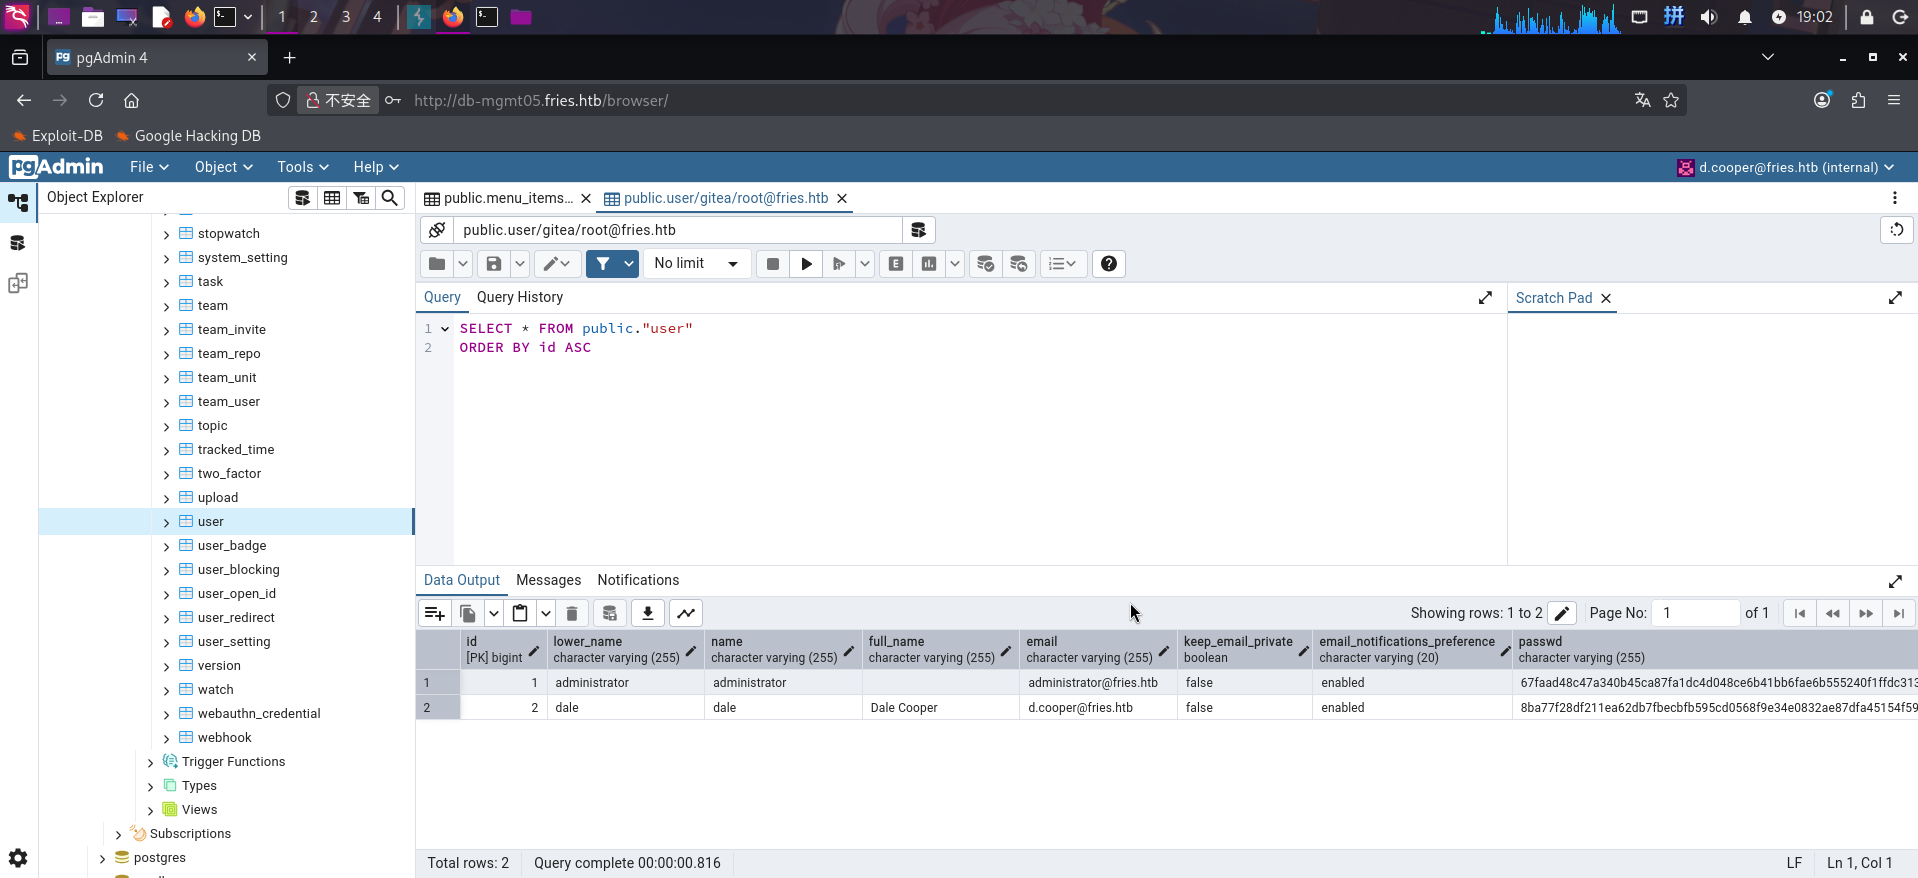Open the Edit pencil dropdown in query toolbar
1918x878 pixels.
click(557, 264)
